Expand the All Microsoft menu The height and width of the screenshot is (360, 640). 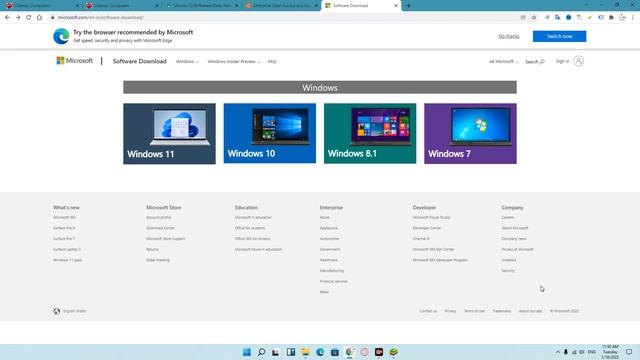pyautogui.click(x=504, y=62)
